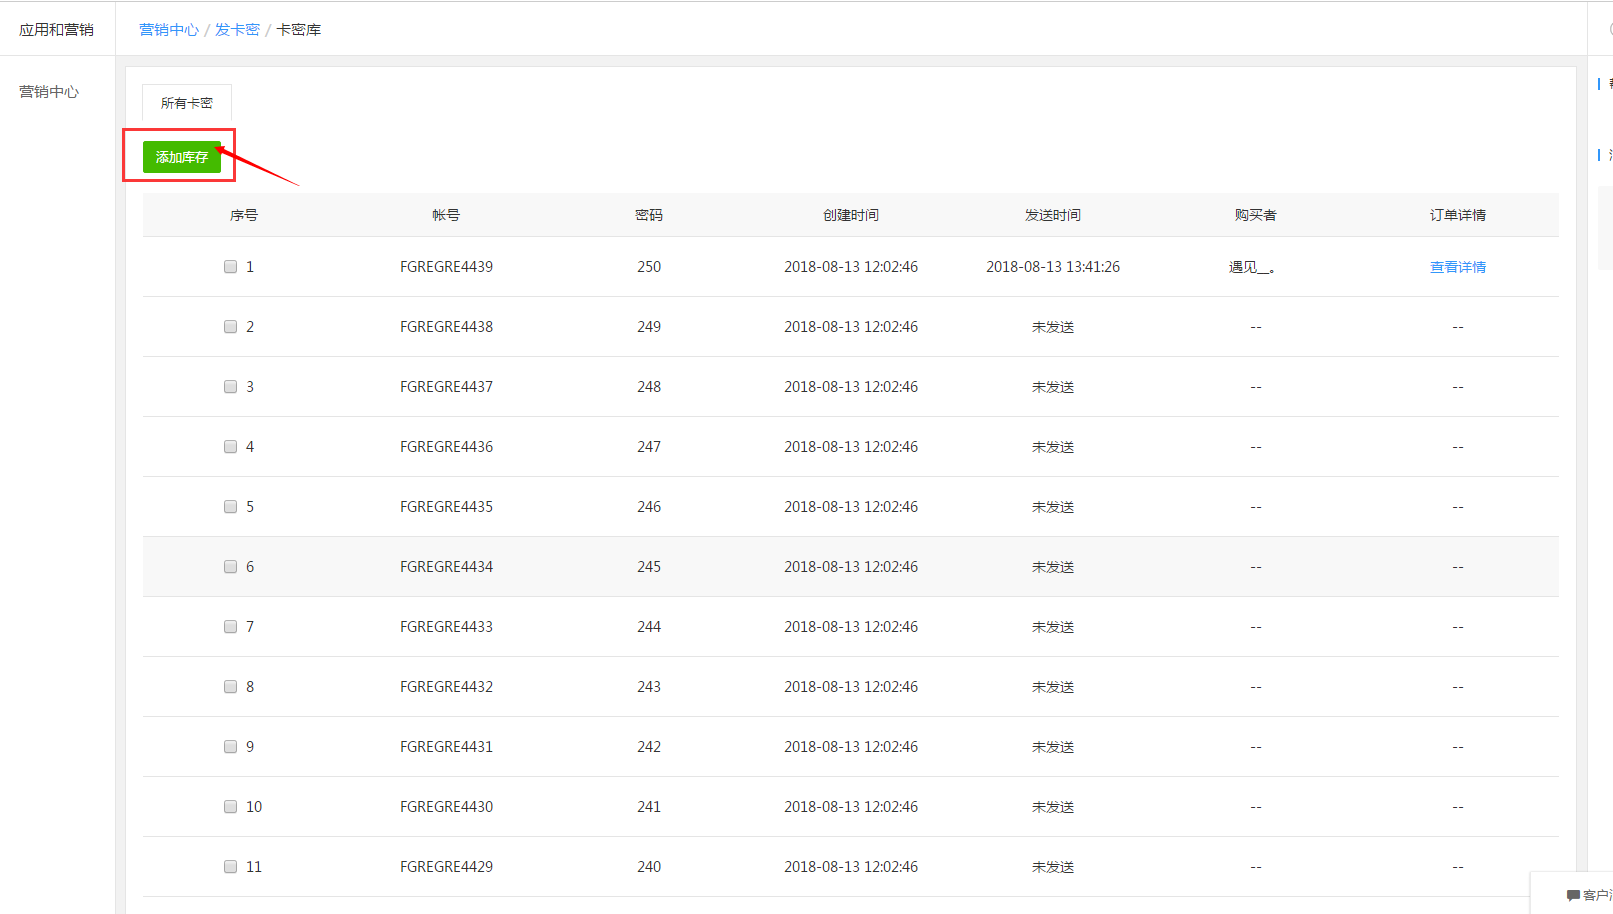Open the 应用和营销 top-left menu
Screen dimensions: 1613x914
point(56,30)
